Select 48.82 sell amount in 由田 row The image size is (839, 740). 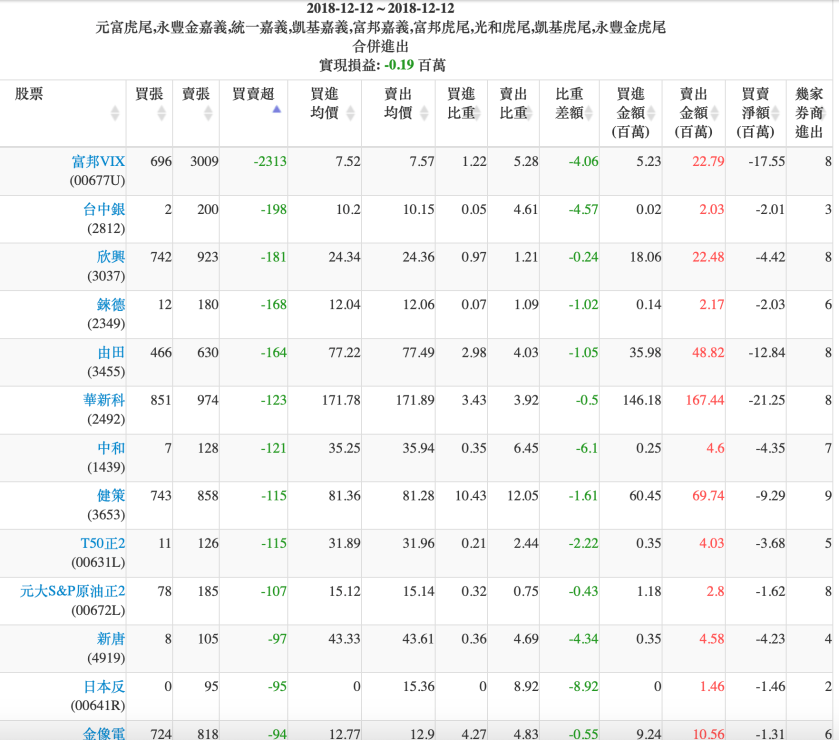(x=708, y=352)
